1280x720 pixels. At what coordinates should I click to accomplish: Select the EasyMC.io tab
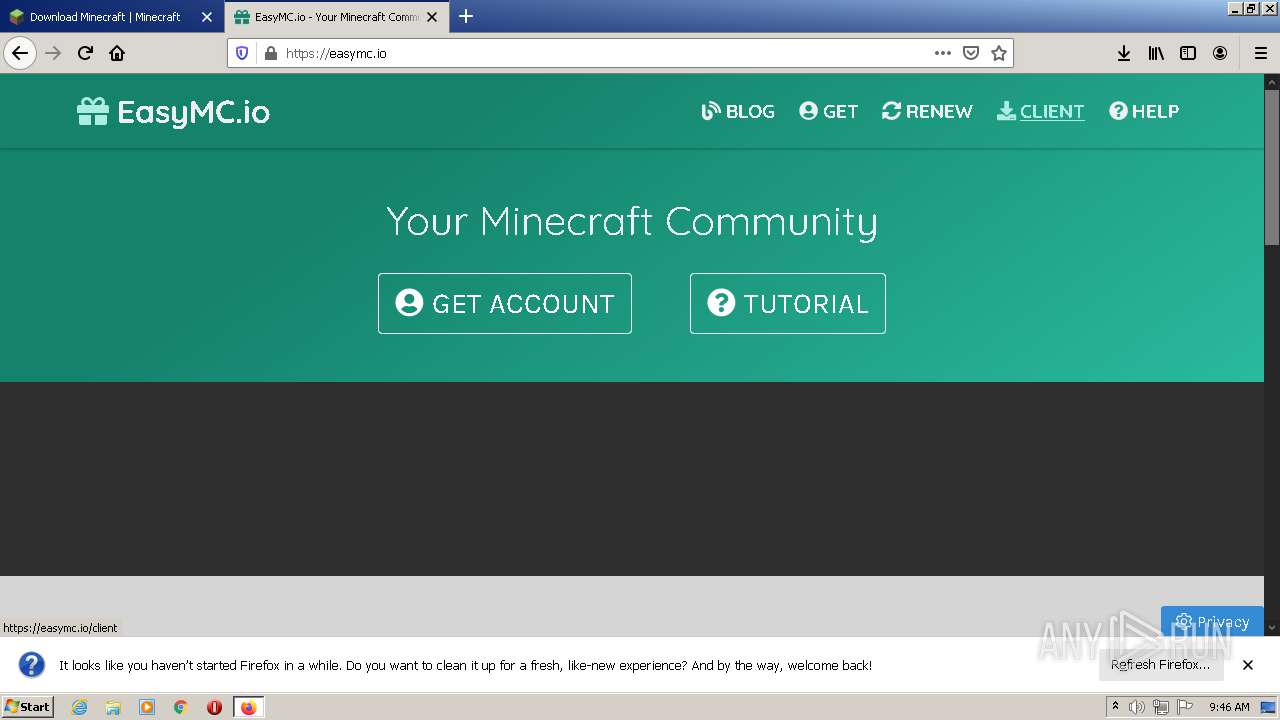click(x=337, y=17)
